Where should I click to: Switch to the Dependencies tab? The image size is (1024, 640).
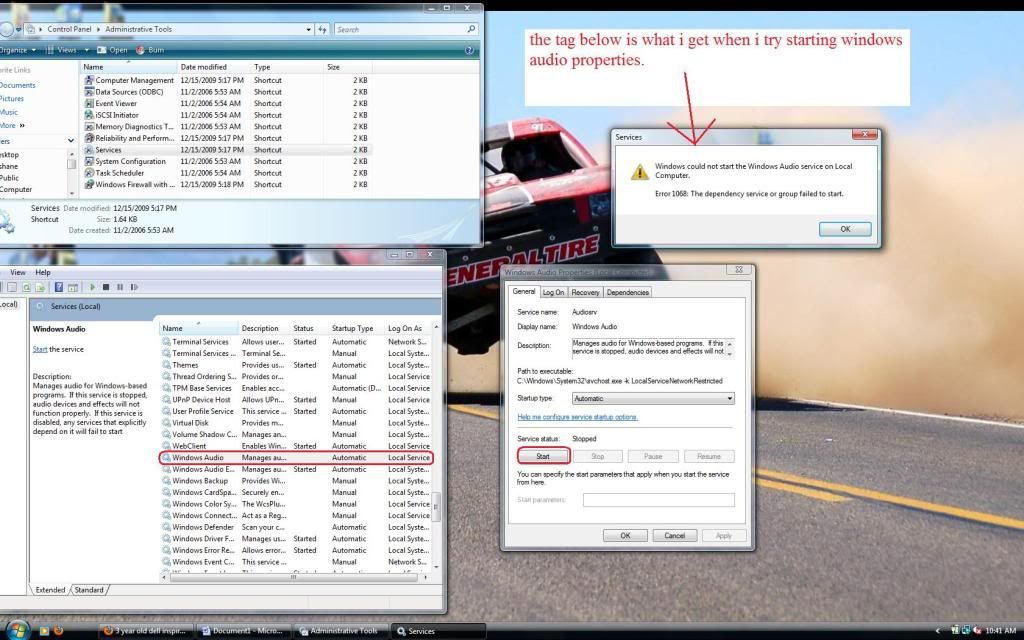(x=628, y=293)
